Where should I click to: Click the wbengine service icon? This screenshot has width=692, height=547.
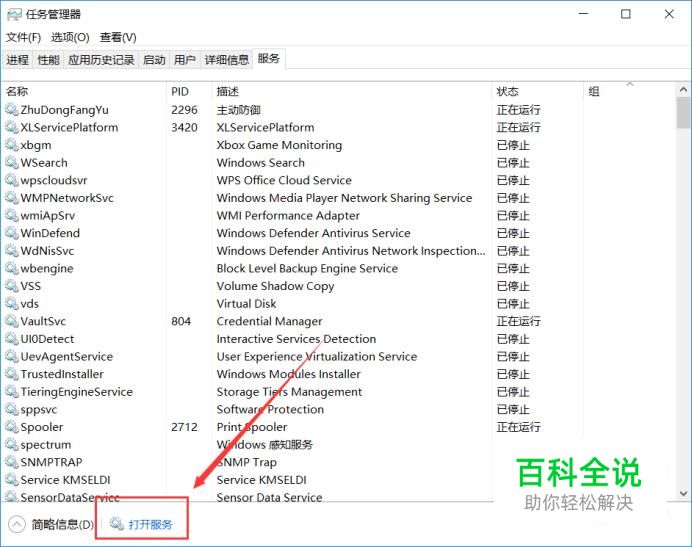(x=11, y=268)
